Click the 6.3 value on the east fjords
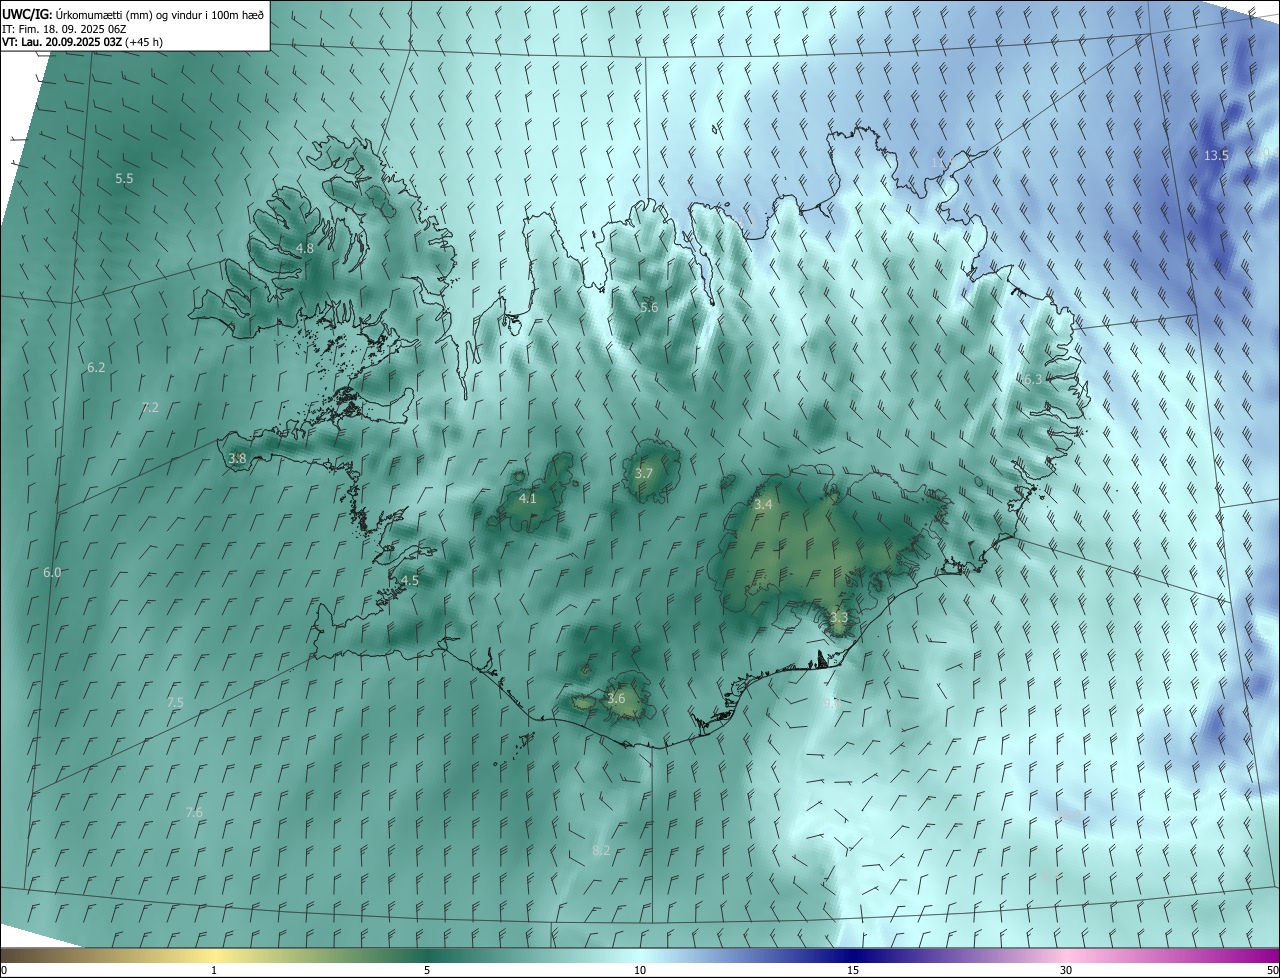This screenshot has width=1280, height=978. point(1033,379)
